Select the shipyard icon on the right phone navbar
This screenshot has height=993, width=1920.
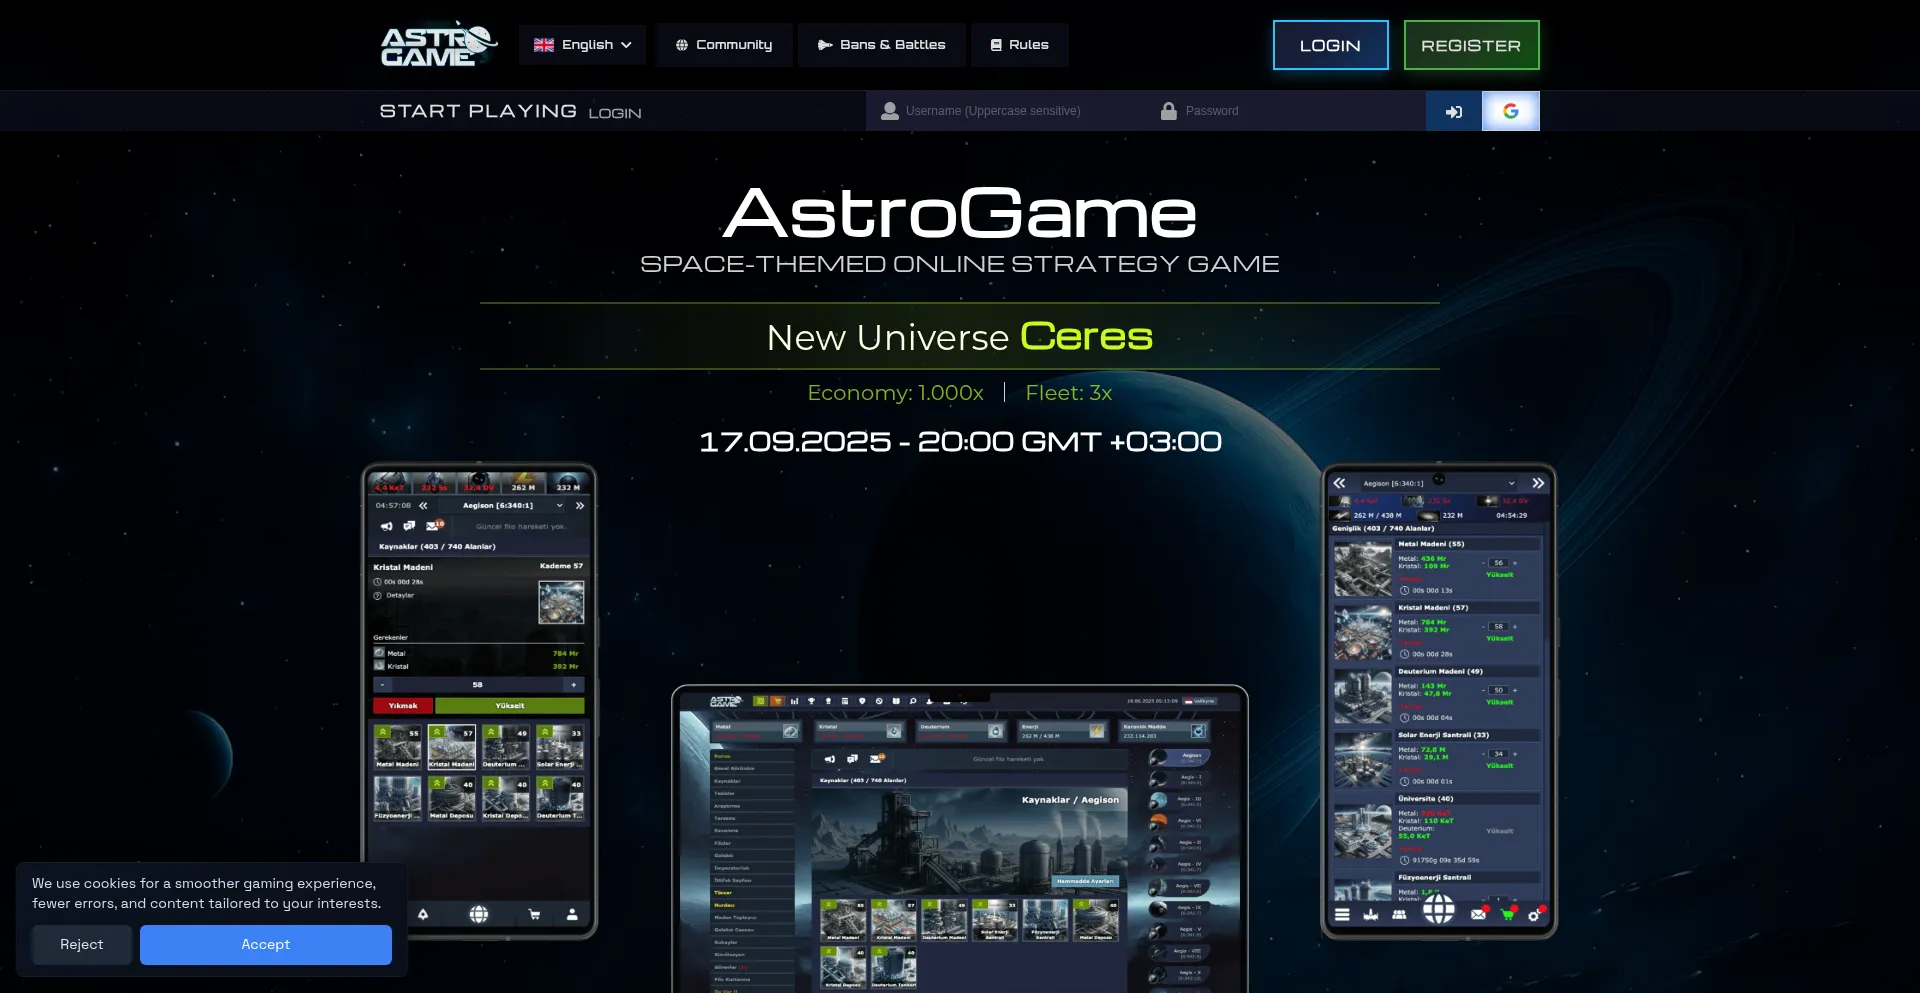pyautogui.click(x=1370, y=914)
